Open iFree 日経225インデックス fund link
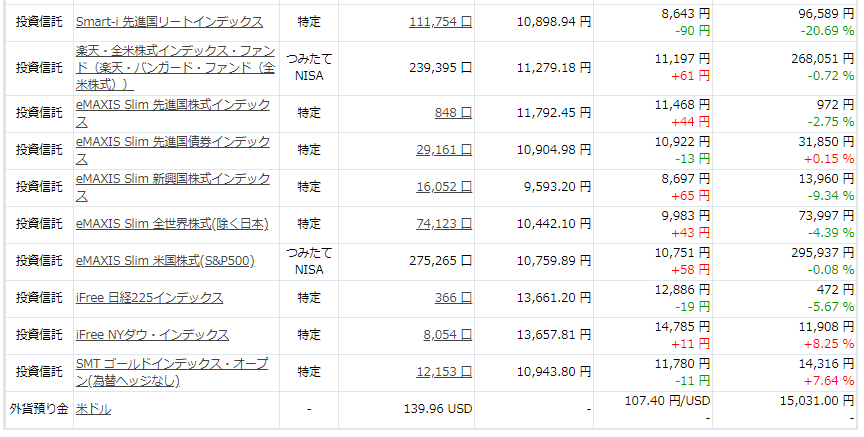The image size is (864, 437). [149, 298]
